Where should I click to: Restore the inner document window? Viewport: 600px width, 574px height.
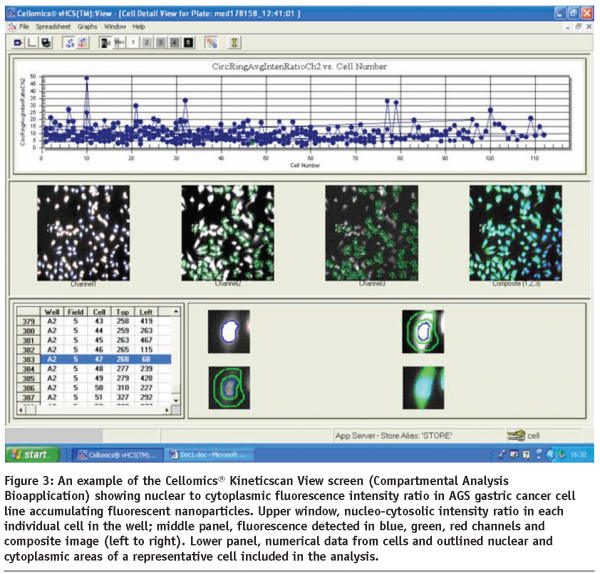[578, 27]
